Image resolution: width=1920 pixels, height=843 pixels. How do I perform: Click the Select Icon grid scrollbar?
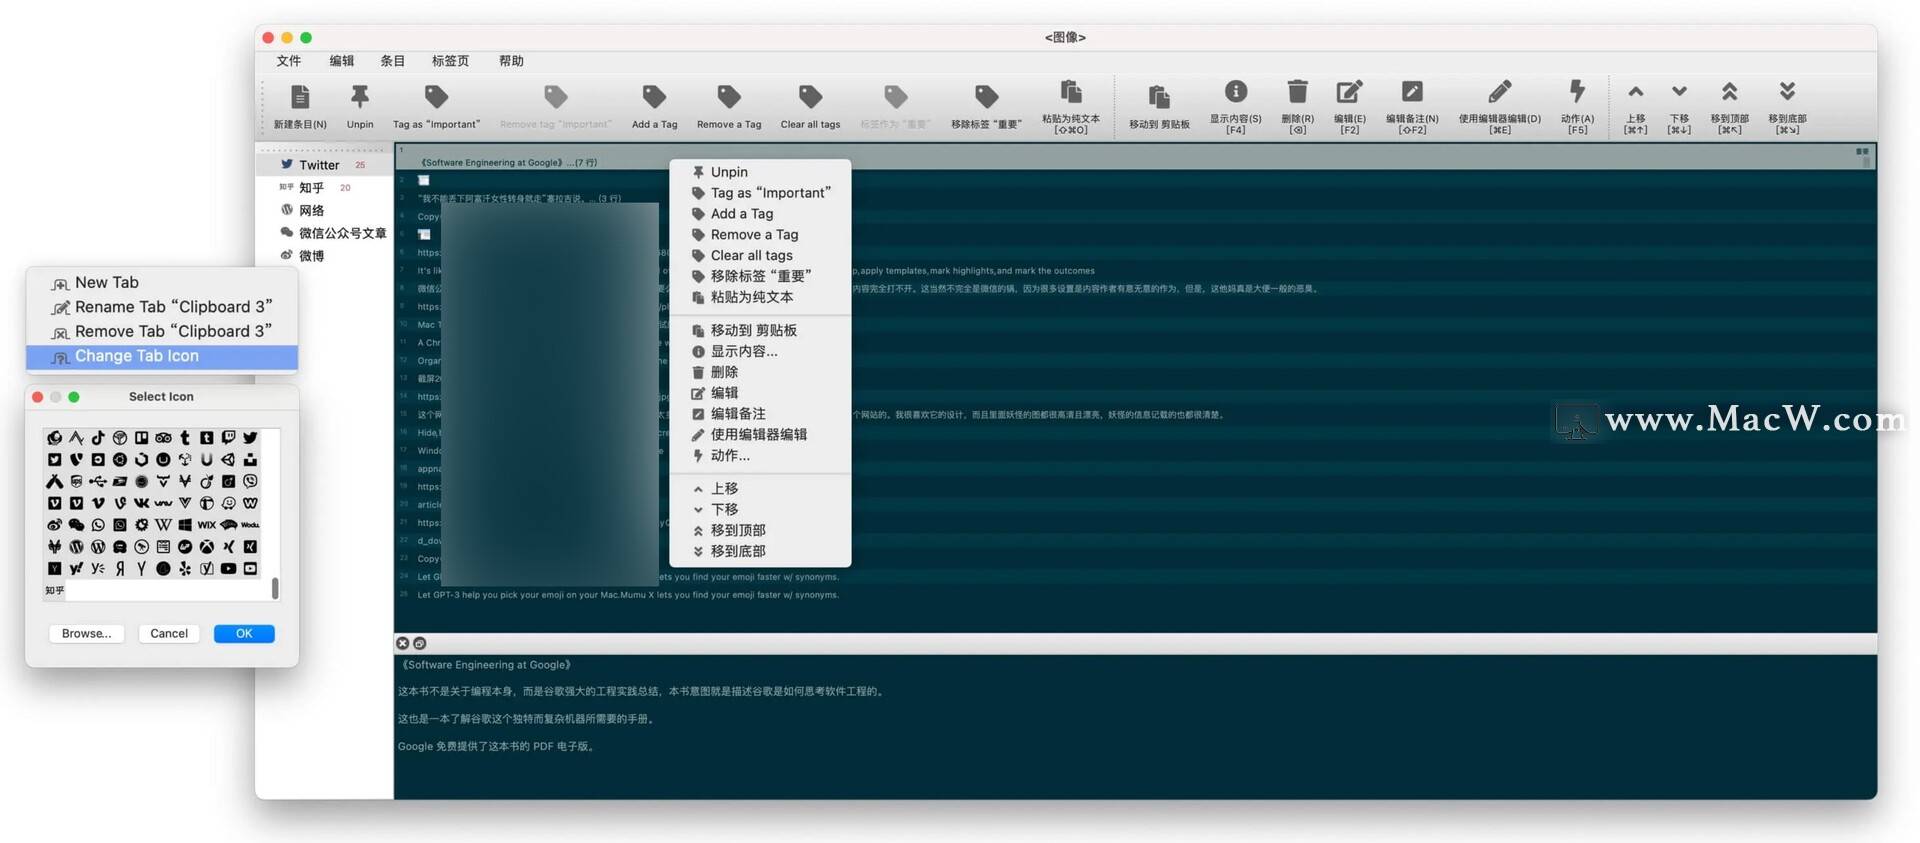click(x=275, y=588)
